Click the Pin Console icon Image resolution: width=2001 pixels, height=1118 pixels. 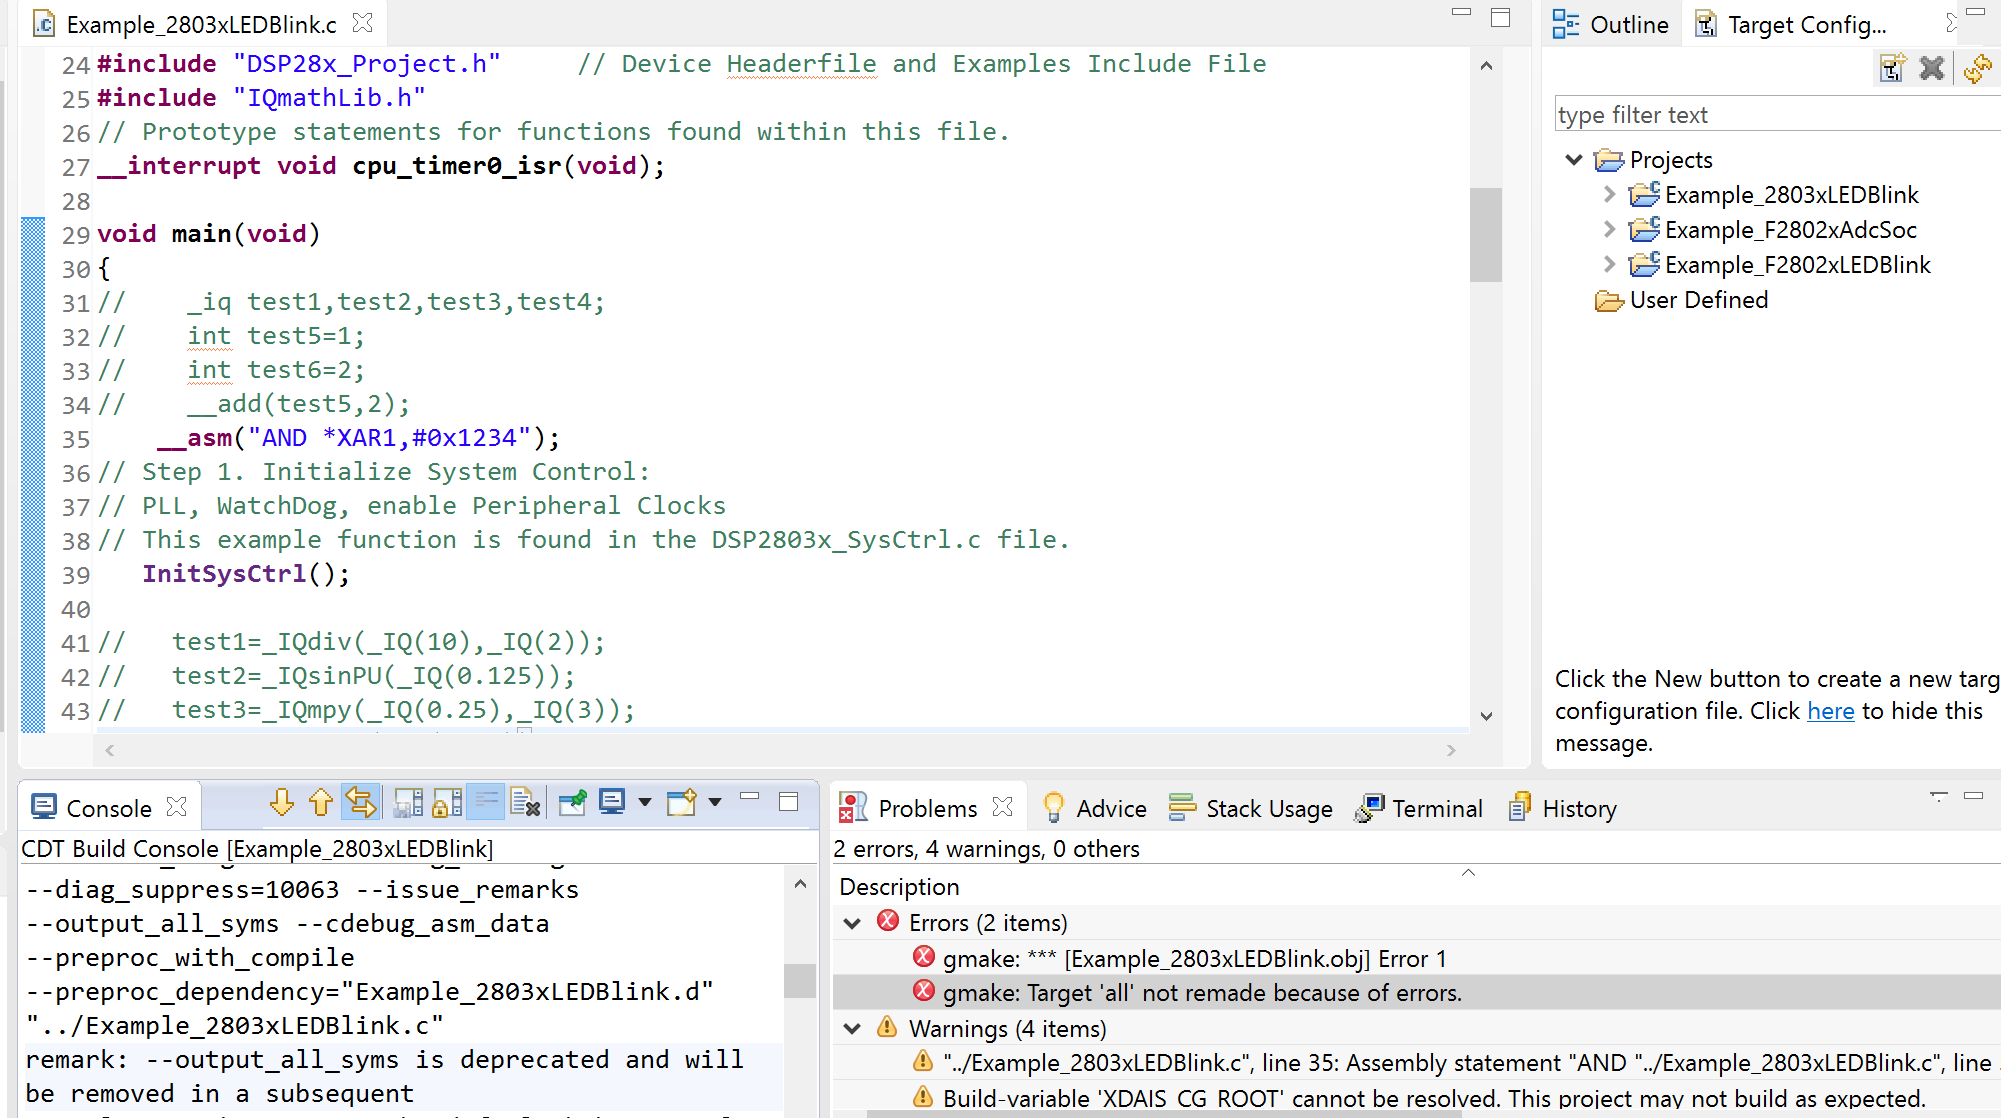tap(572, 803)
